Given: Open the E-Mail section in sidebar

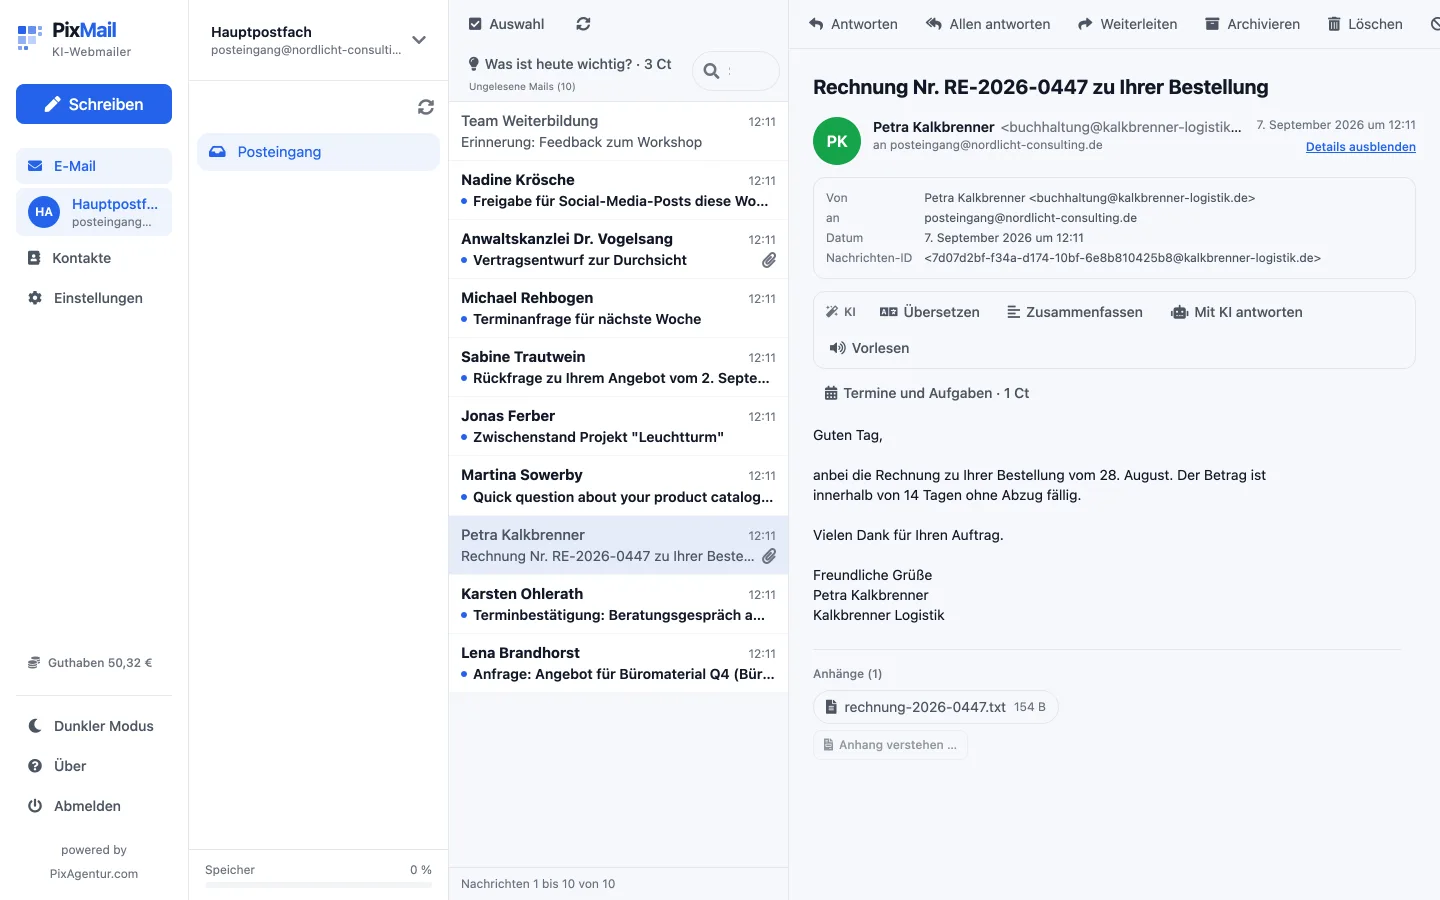Looking at the screenshot, I should (x=94, y=166).
